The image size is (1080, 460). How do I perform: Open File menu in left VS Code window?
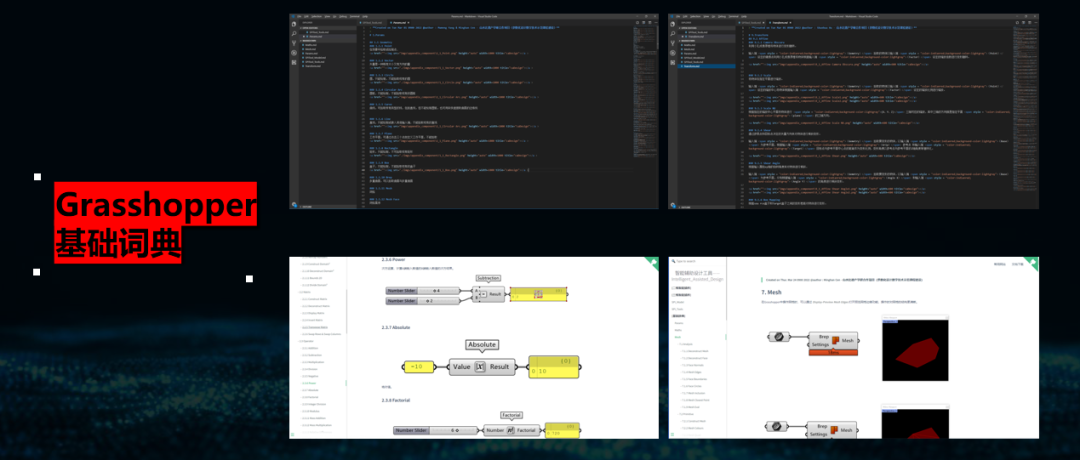tap(300, 17)
